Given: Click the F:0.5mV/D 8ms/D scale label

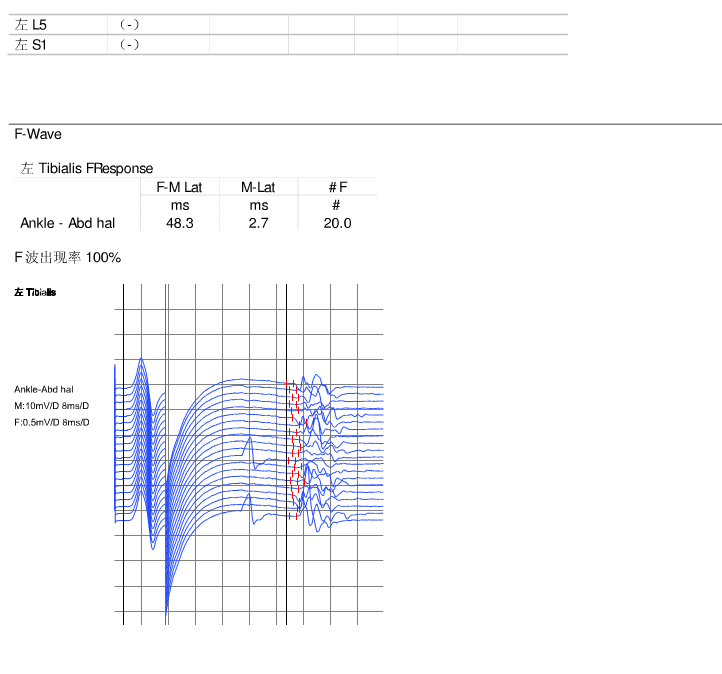Looking at the screenshot, I should 51,422.
